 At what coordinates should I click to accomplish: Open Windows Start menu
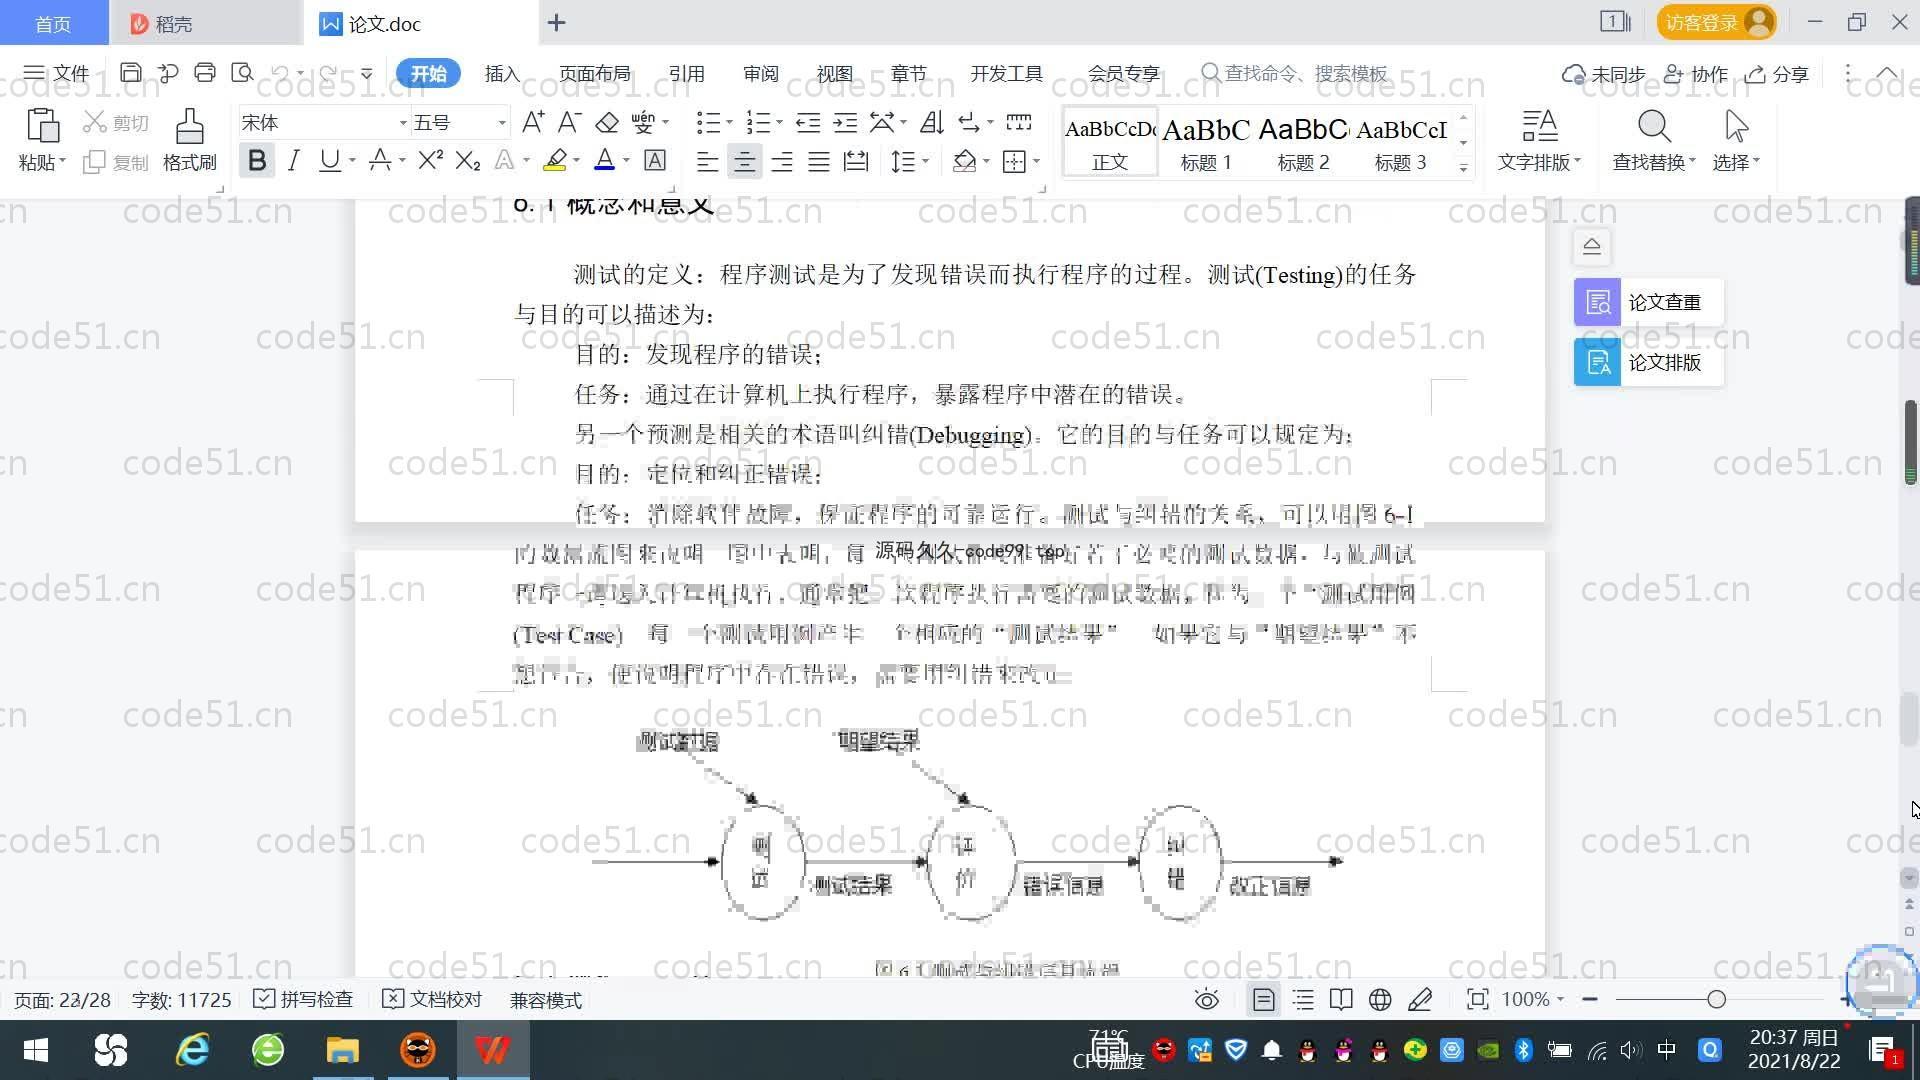coord(36,1050)
